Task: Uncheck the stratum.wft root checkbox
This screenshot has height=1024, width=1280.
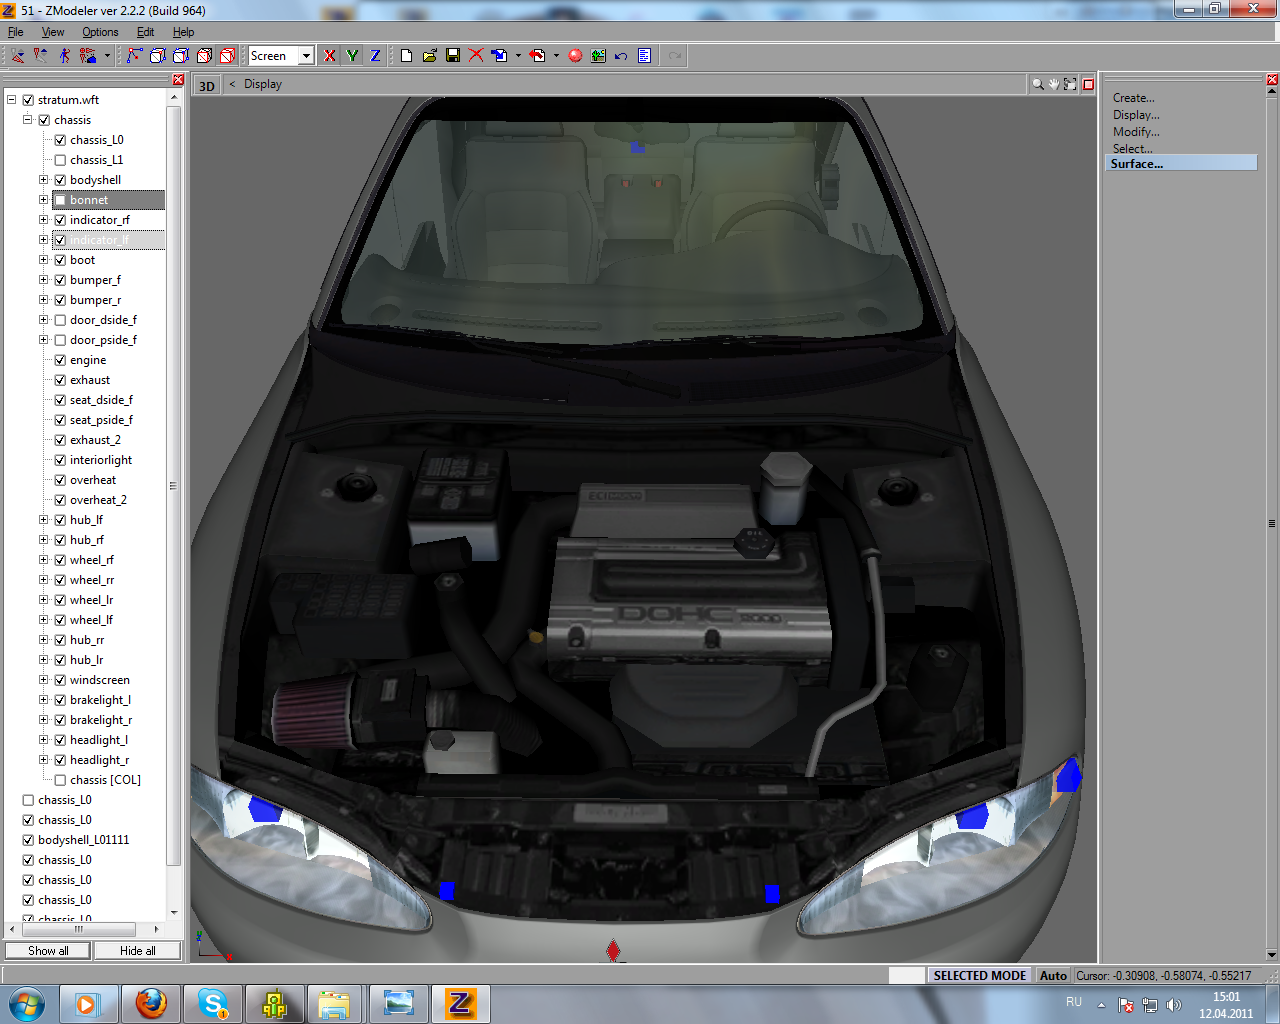Action: coord(28,100)
